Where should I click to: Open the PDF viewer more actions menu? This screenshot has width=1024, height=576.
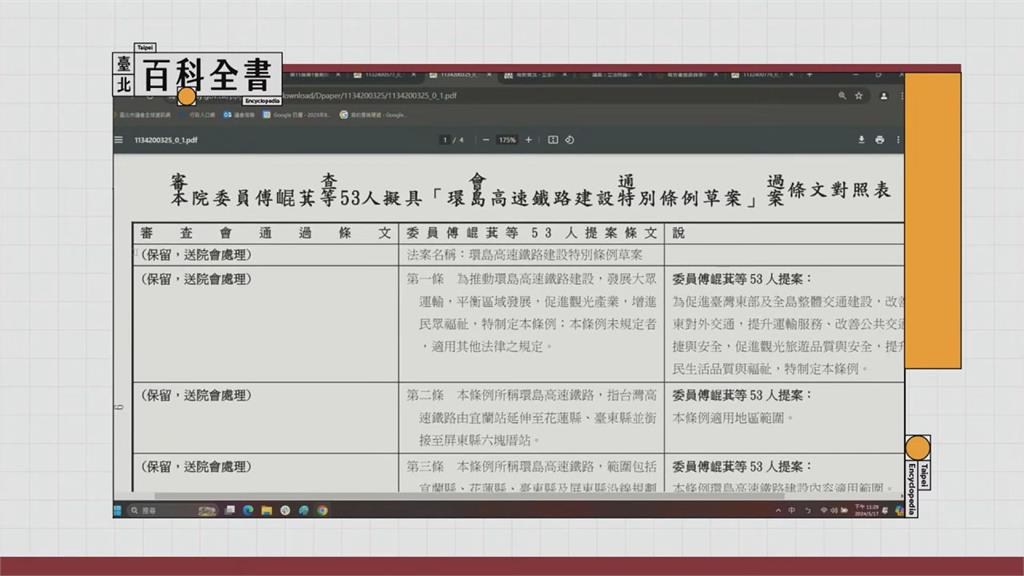pos(899,140)
